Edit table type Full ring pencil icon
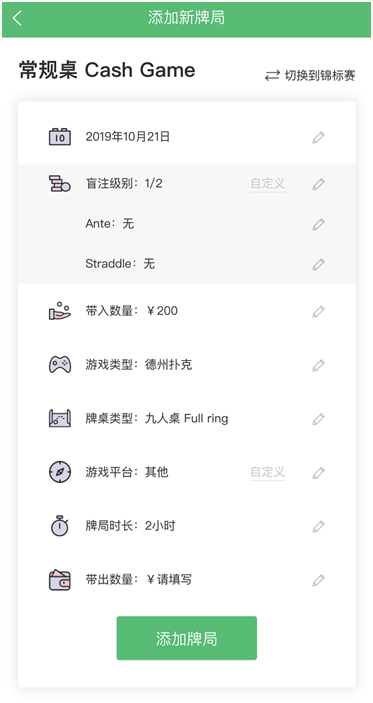 tap(318, 419)
